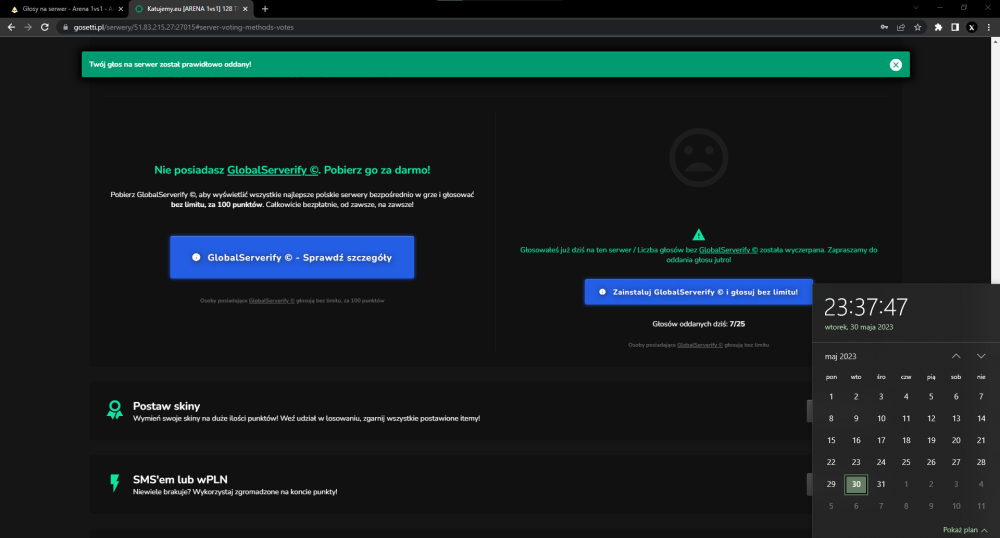Click the share page icon

click(901, 27)
